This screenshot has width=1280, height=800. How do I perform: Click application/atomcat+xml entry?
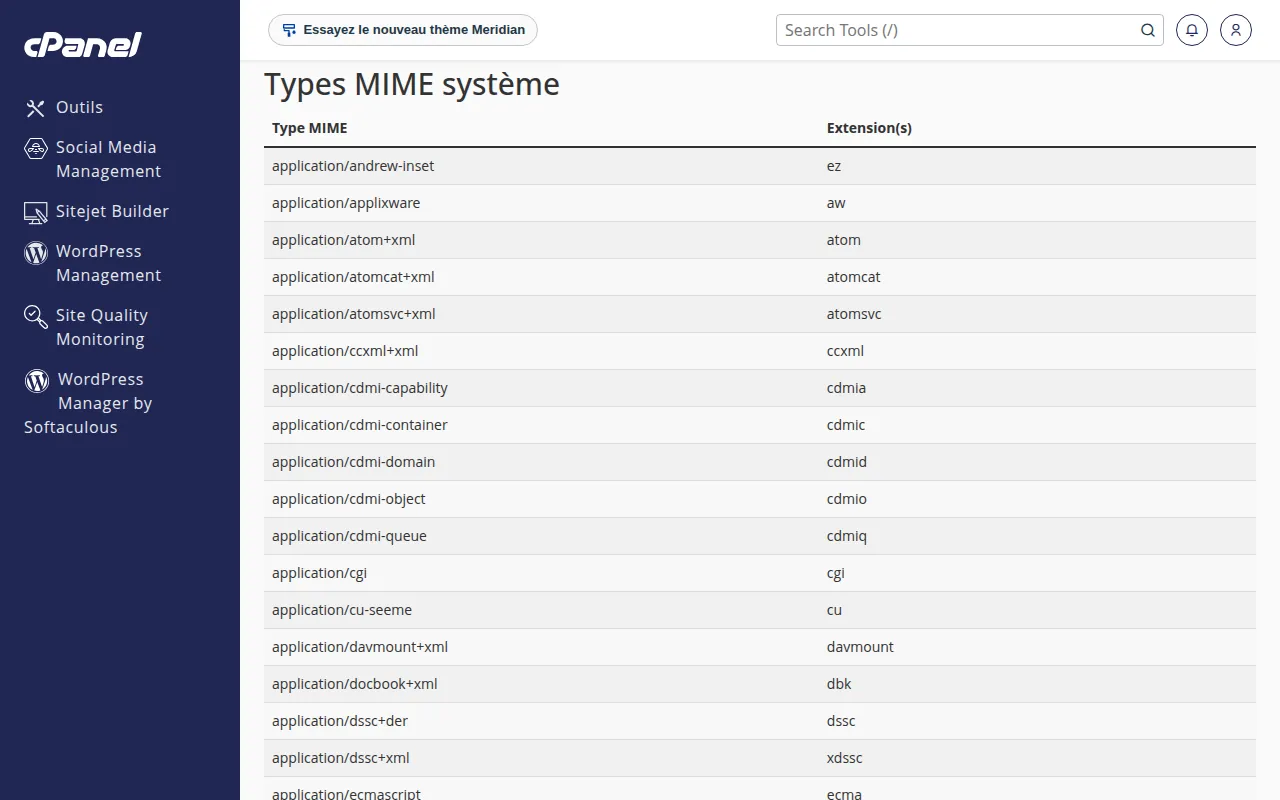(x=353, y=277)
